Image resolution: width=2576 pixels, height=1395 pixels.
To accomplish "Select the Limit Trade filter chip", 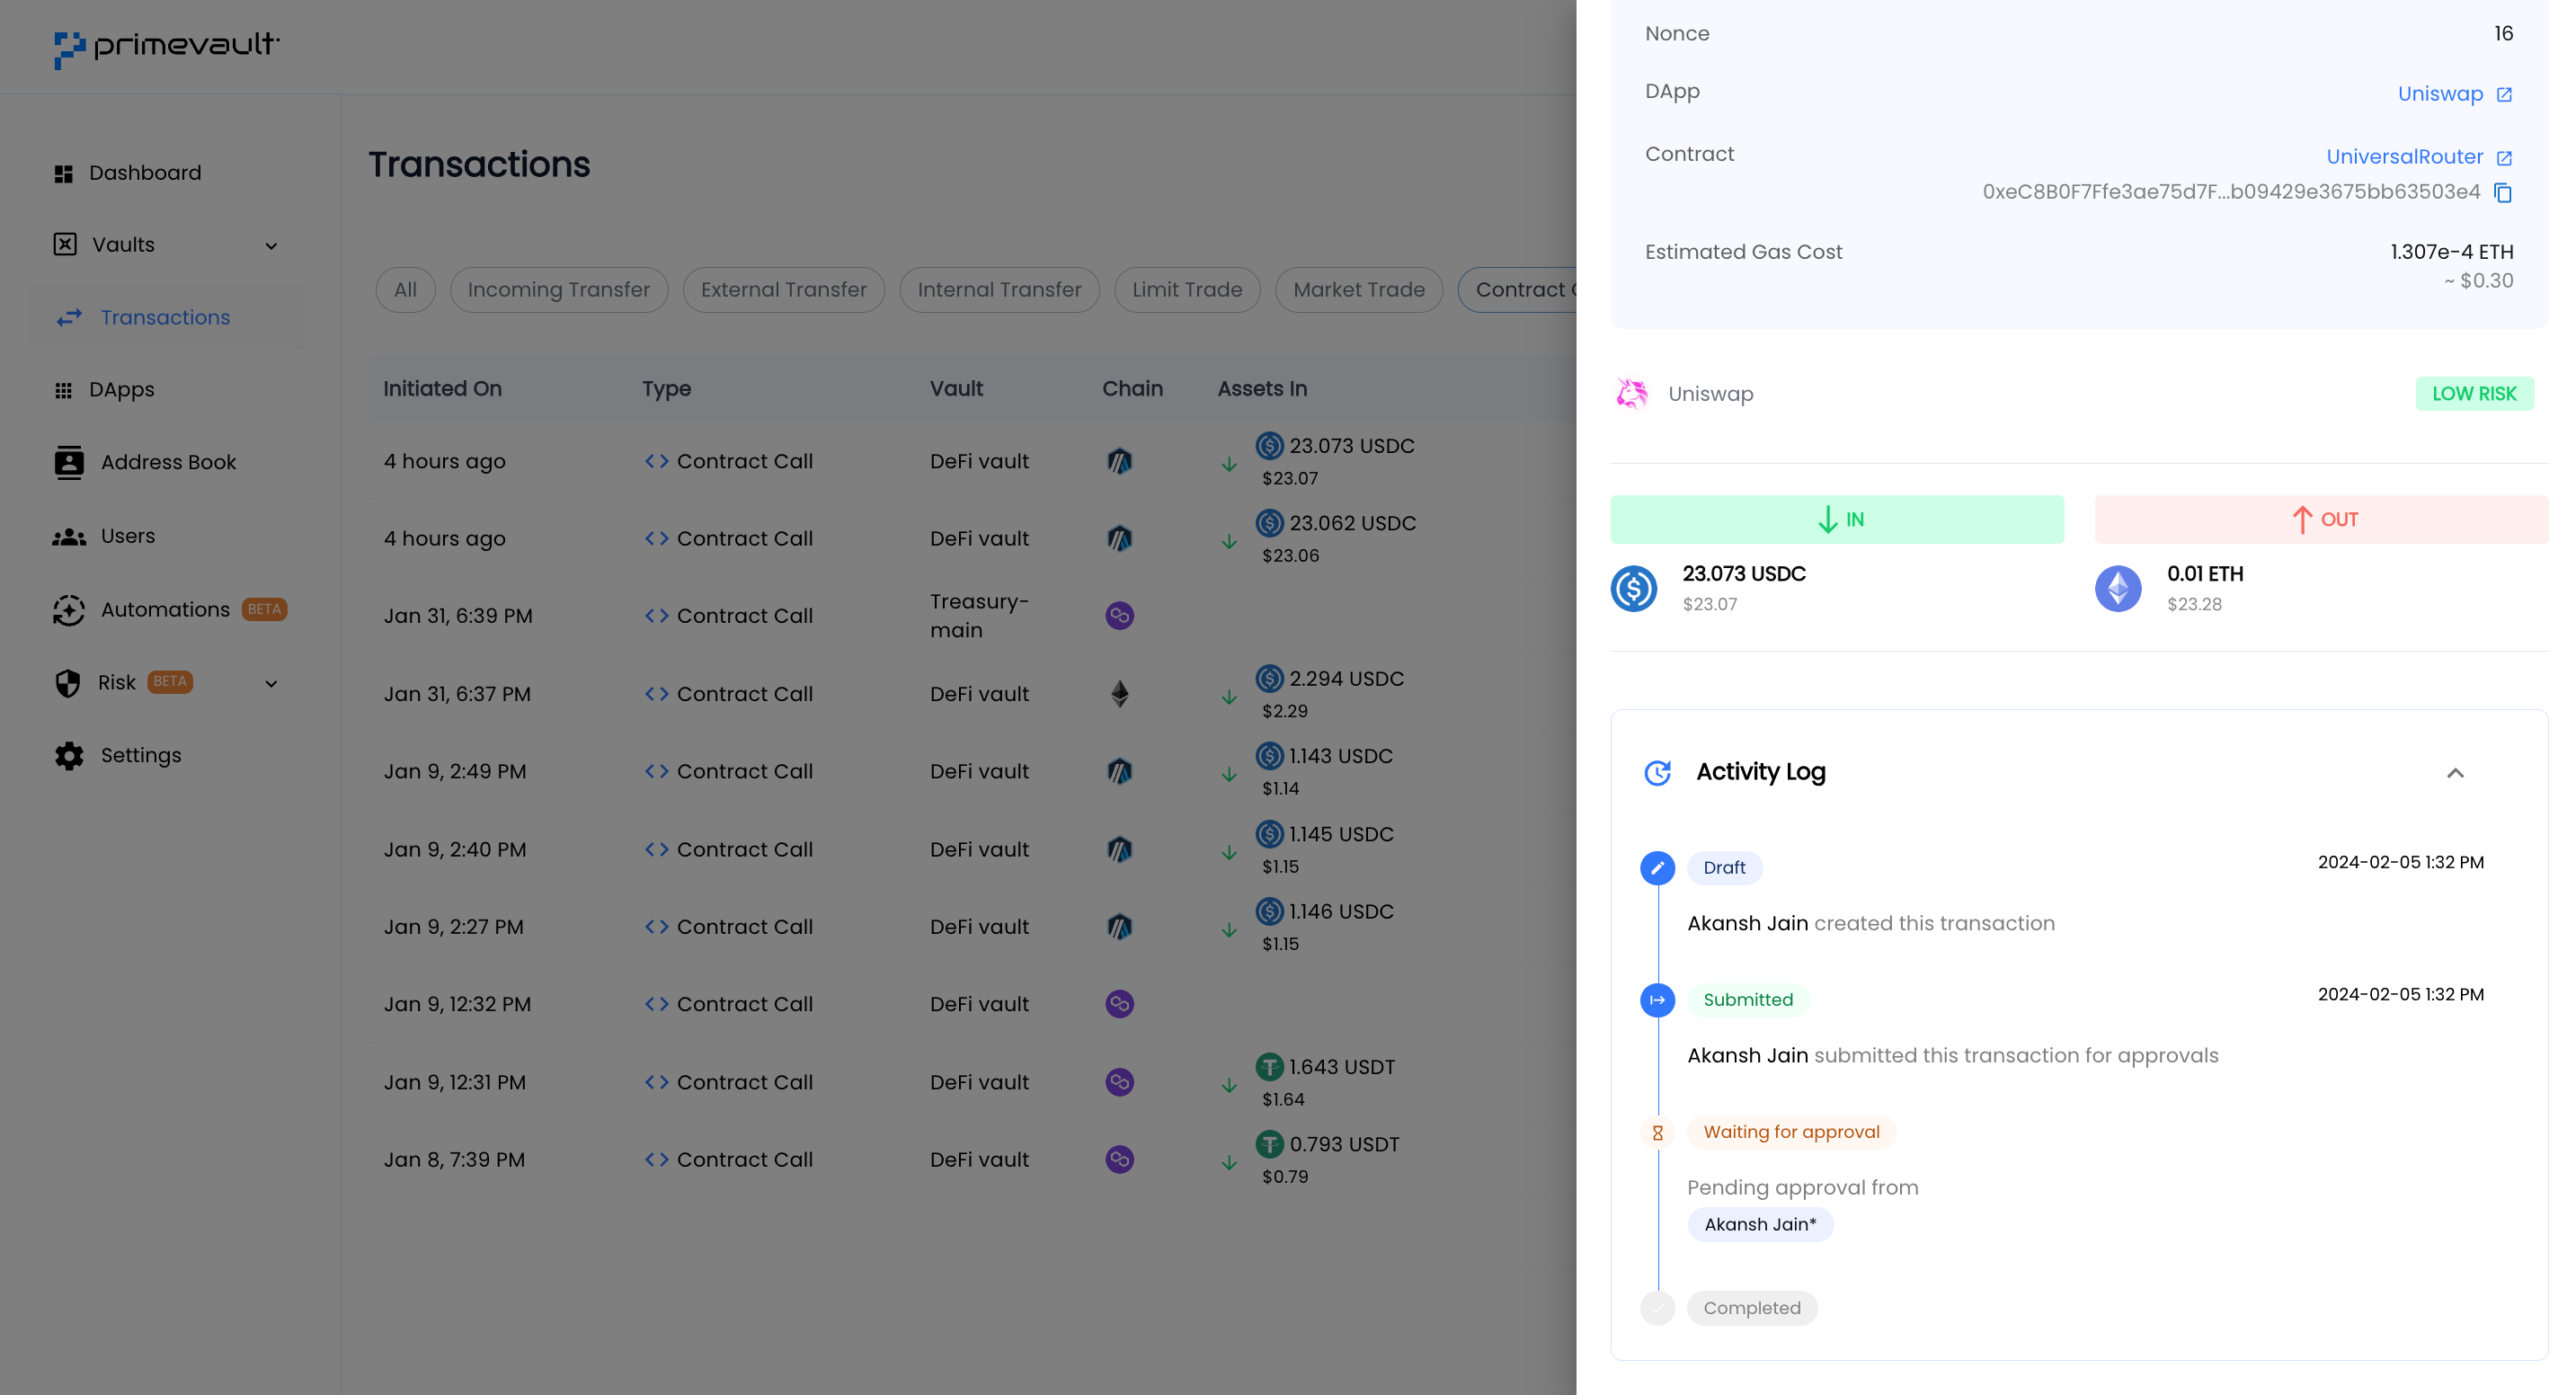I will tap(1187, 290).
